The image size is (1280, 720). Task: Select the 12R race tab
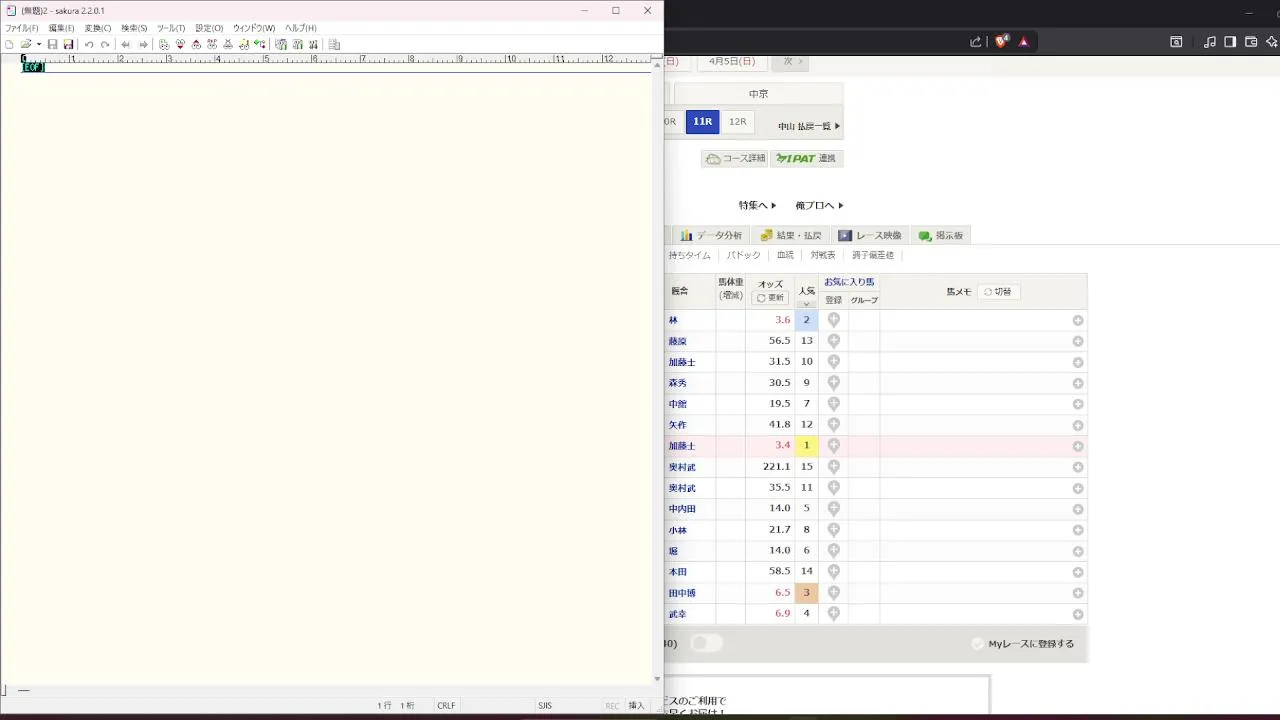tap(737, 122)
